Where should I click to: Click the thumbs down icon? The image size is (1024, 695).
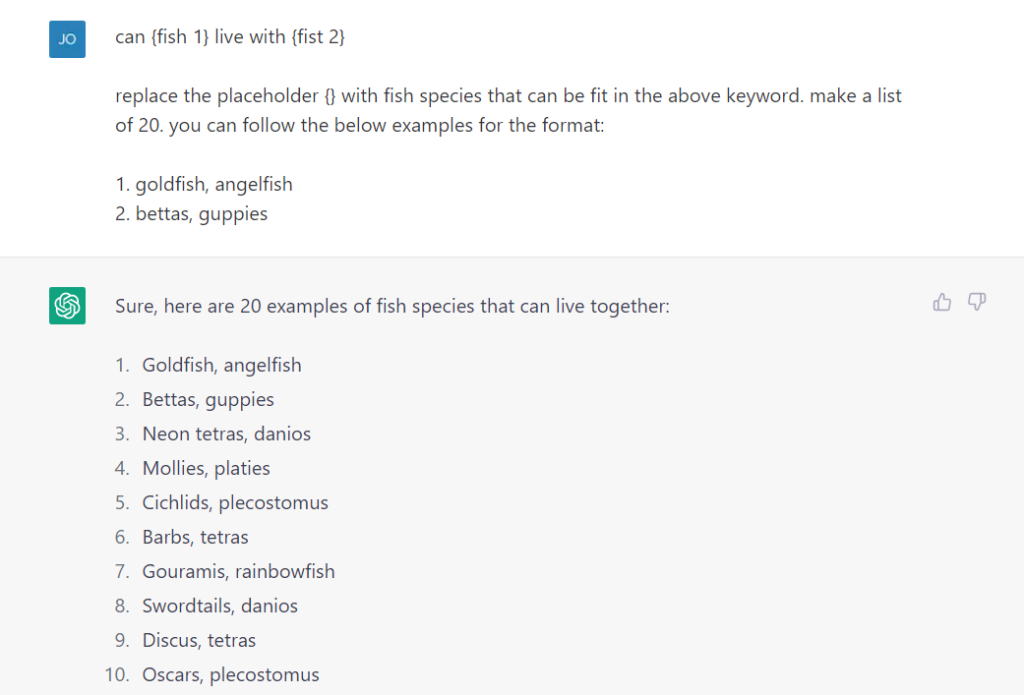977,302
